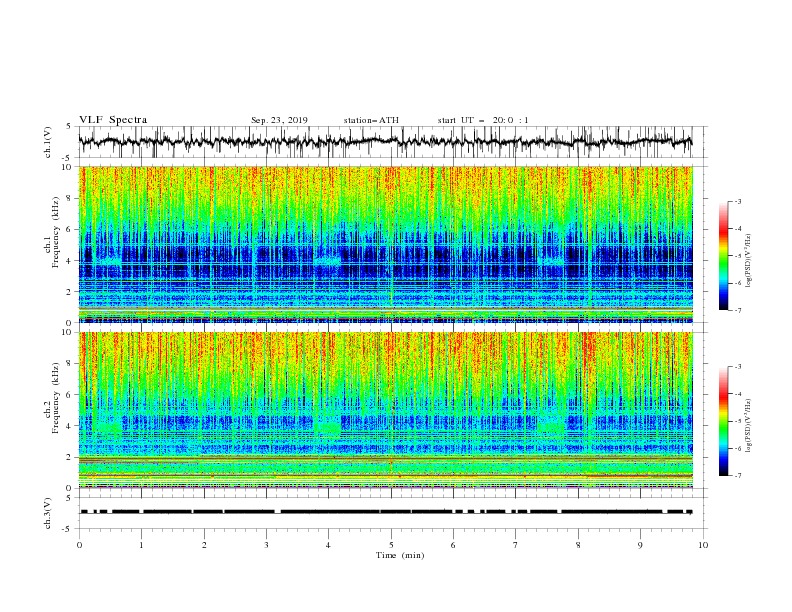
Task: Click the "ch.1(V)" waveform axis label
Action: [x=48, y=142]
